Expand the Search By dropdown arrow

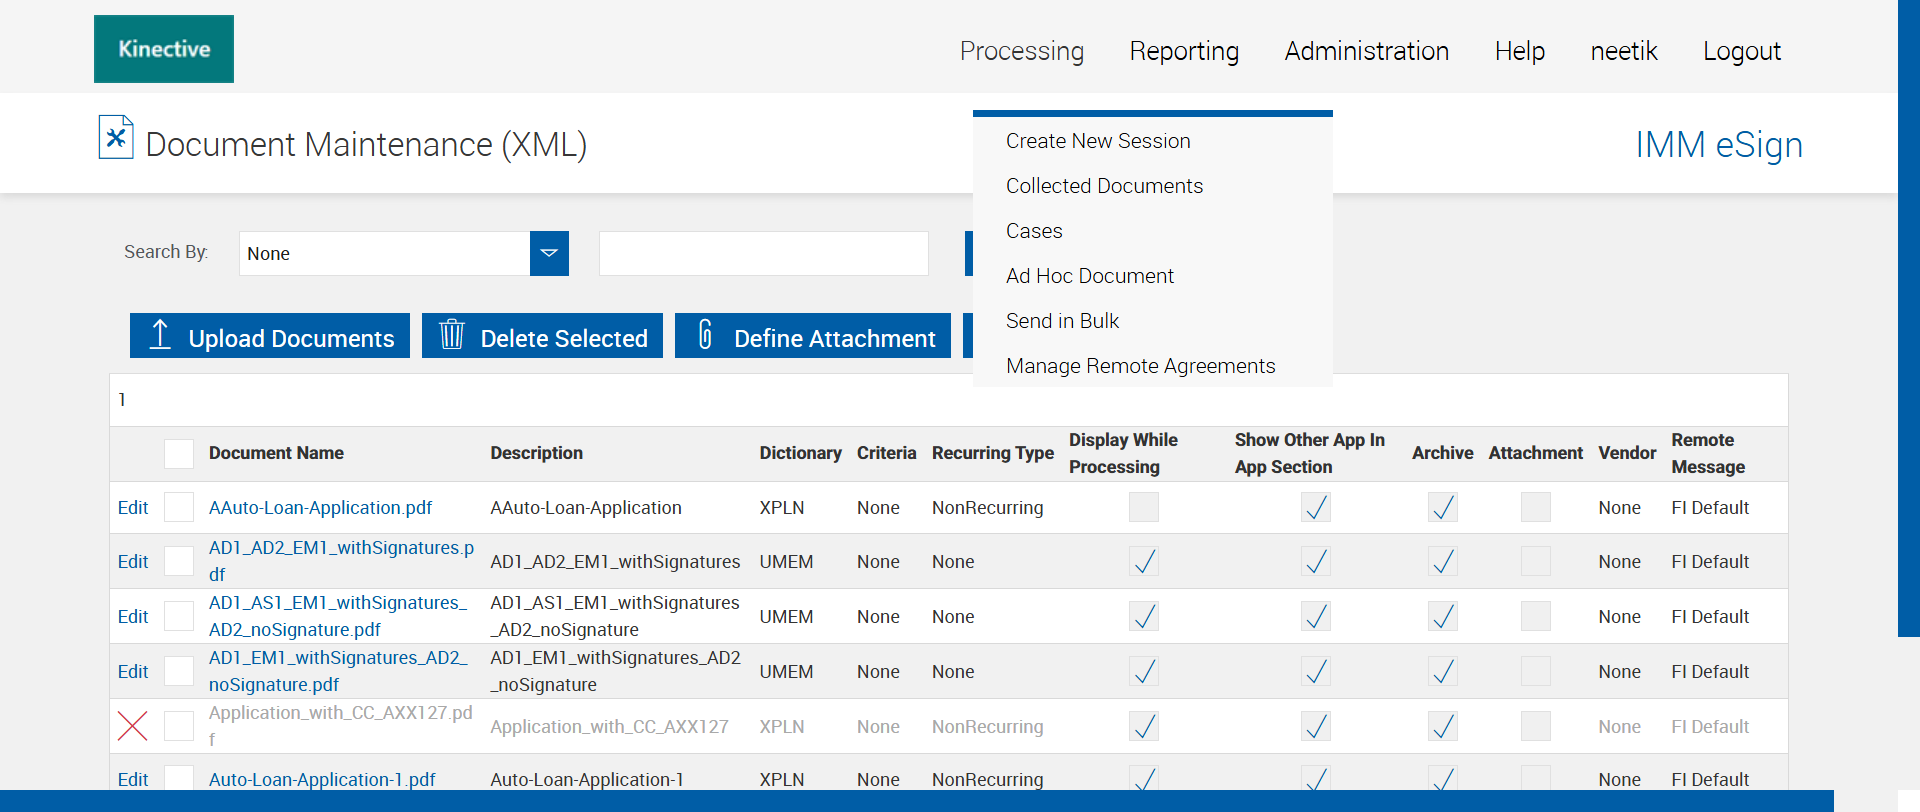pos(549,254)
